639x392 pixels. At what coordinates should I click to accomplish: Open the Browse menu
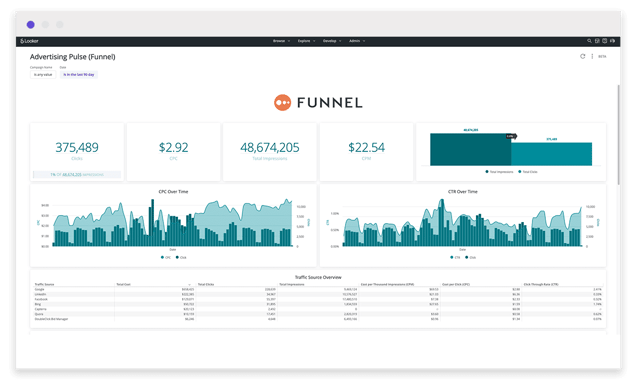(279, 41)
